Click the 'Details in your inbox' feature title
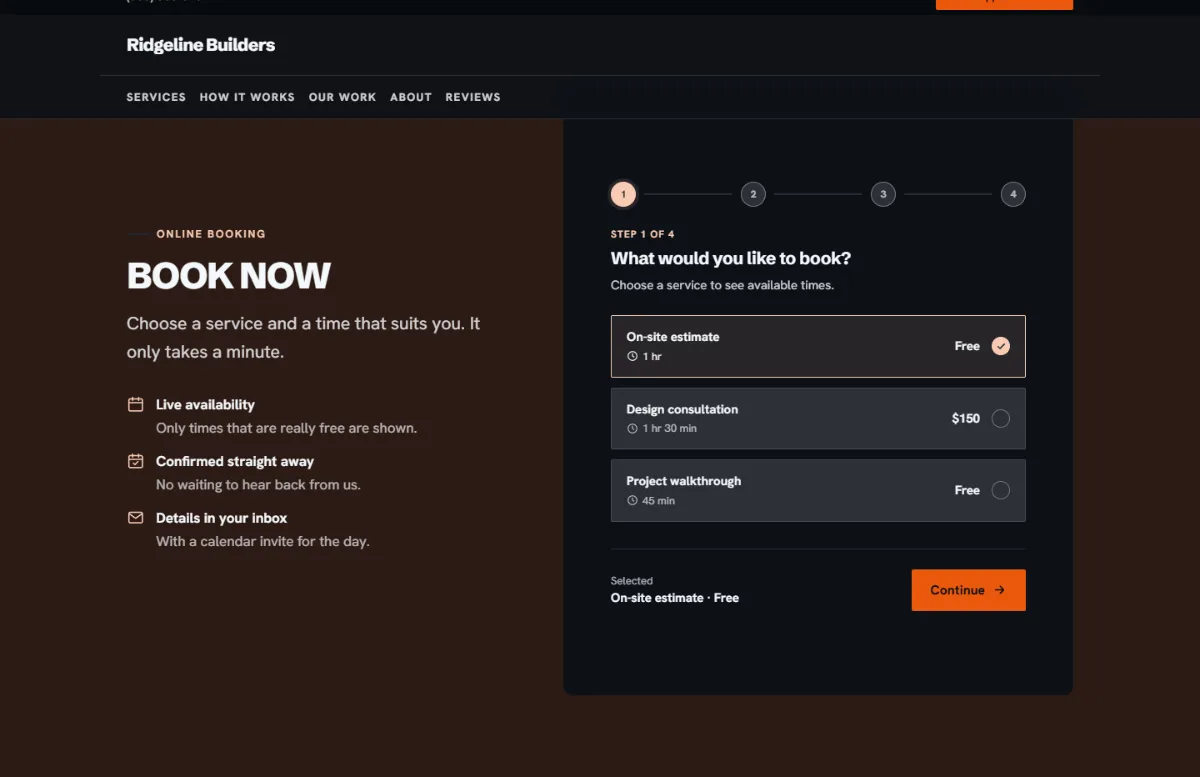 click(222, 518)
